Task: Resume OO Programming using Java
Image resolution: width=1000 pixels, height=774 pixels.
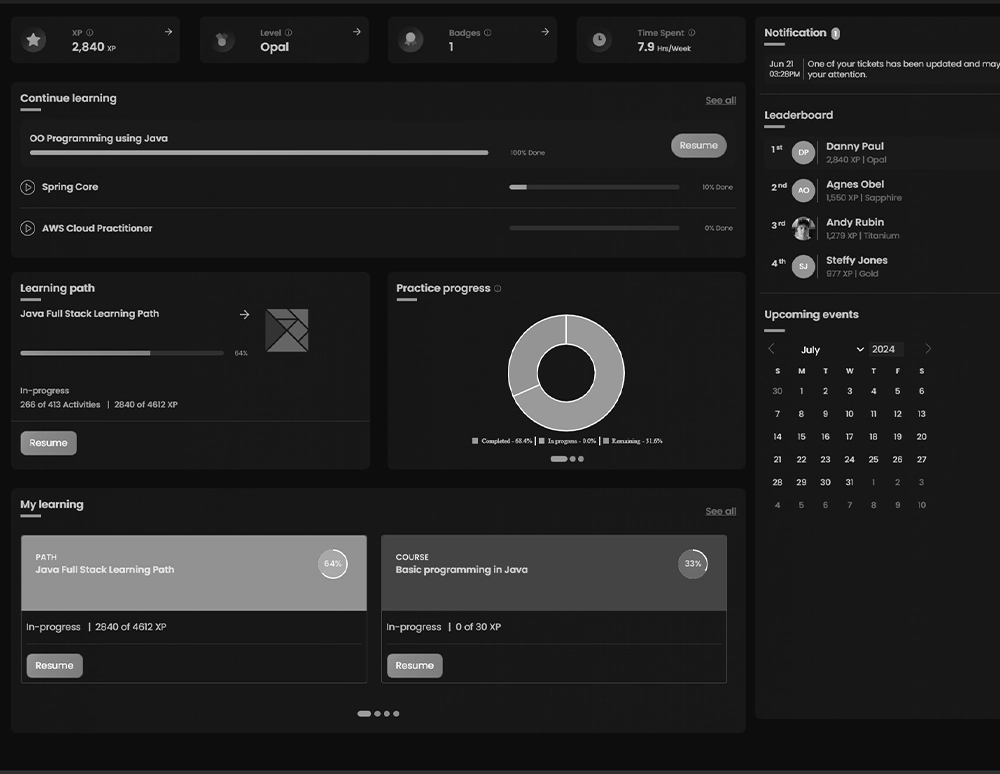Action: (698, 146)
